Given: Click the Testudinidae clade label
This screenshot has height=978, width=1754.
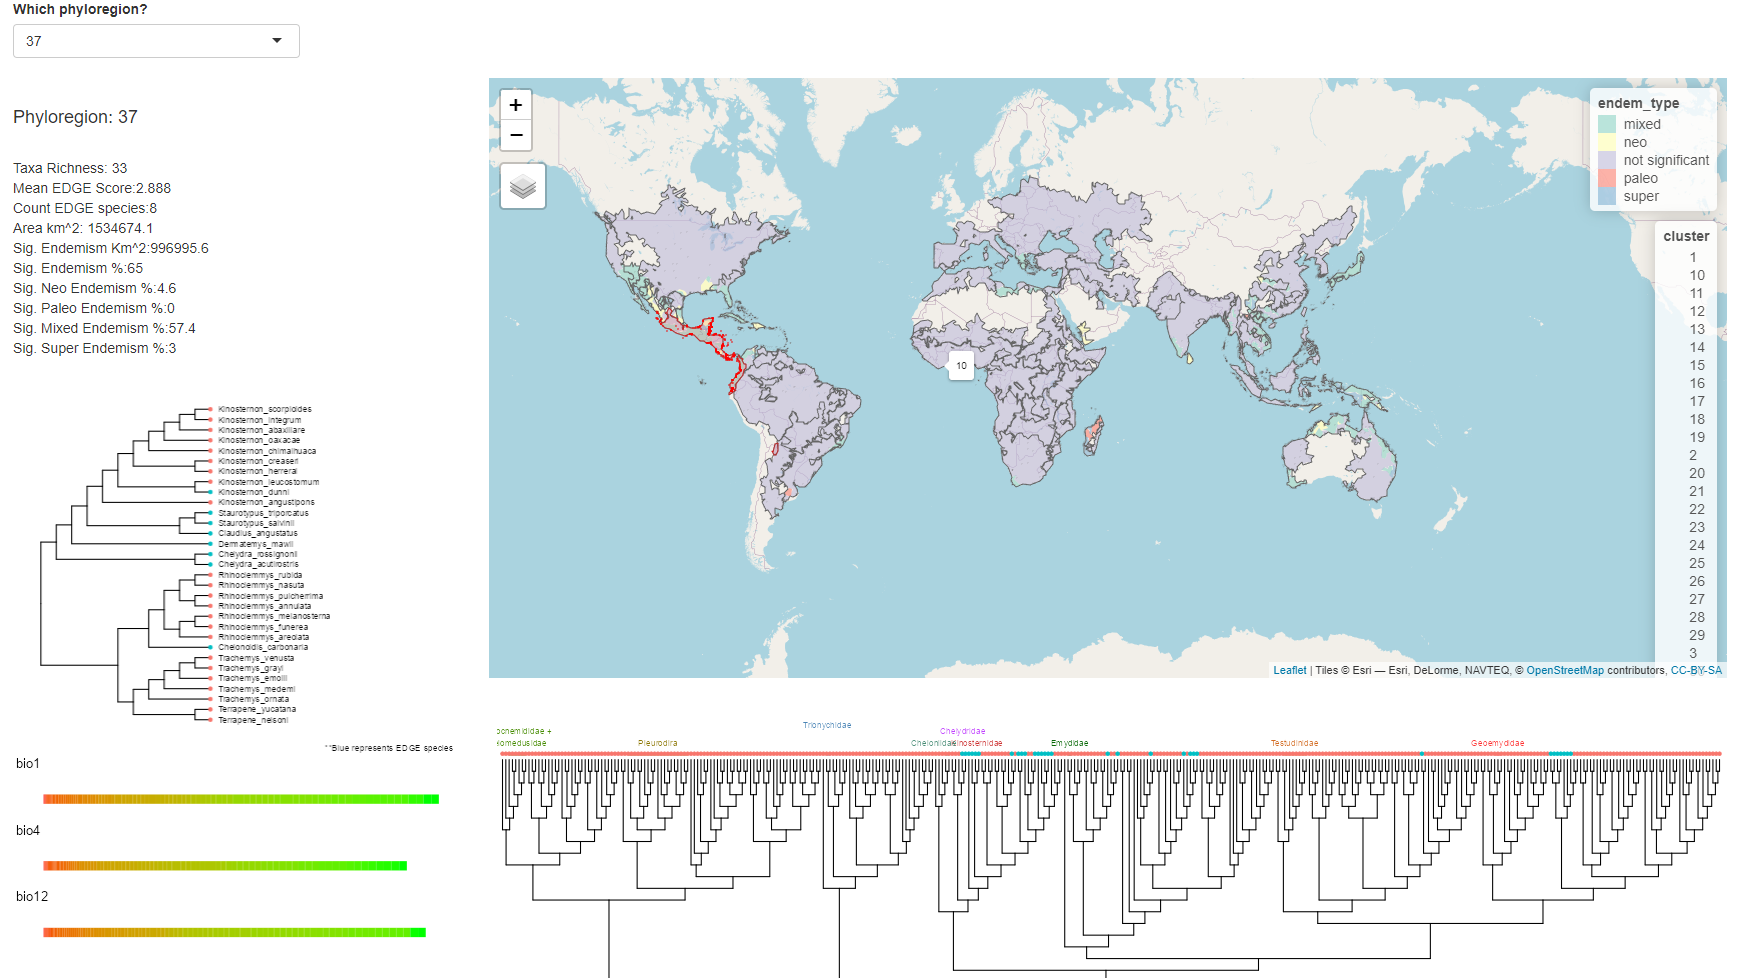Looking at the screenshot, I should [1295, 743].
